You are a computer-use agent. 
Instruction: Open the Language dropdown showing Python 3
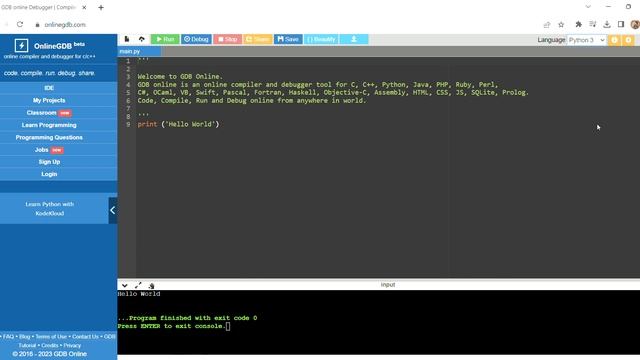pos(587,40)
